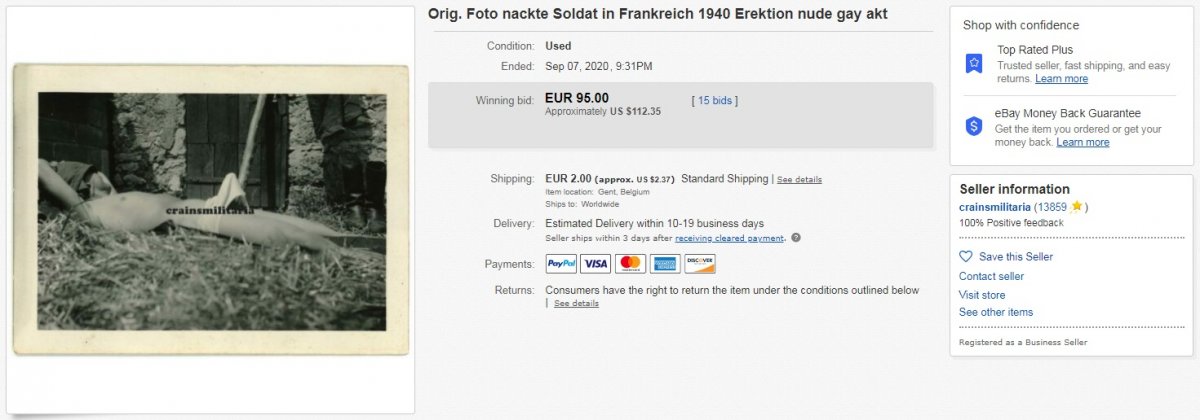Viewport: 1200px width, 420px height.
Task: Click the Visa card icon
Action: [x=596, y=264]
